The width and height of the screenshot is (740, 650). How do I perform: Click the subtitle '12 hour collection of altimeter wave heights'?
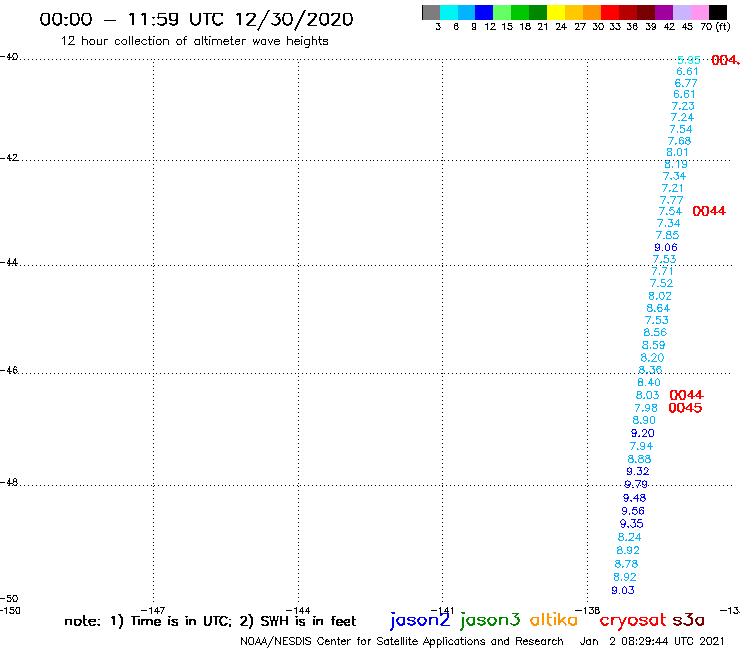194,41
